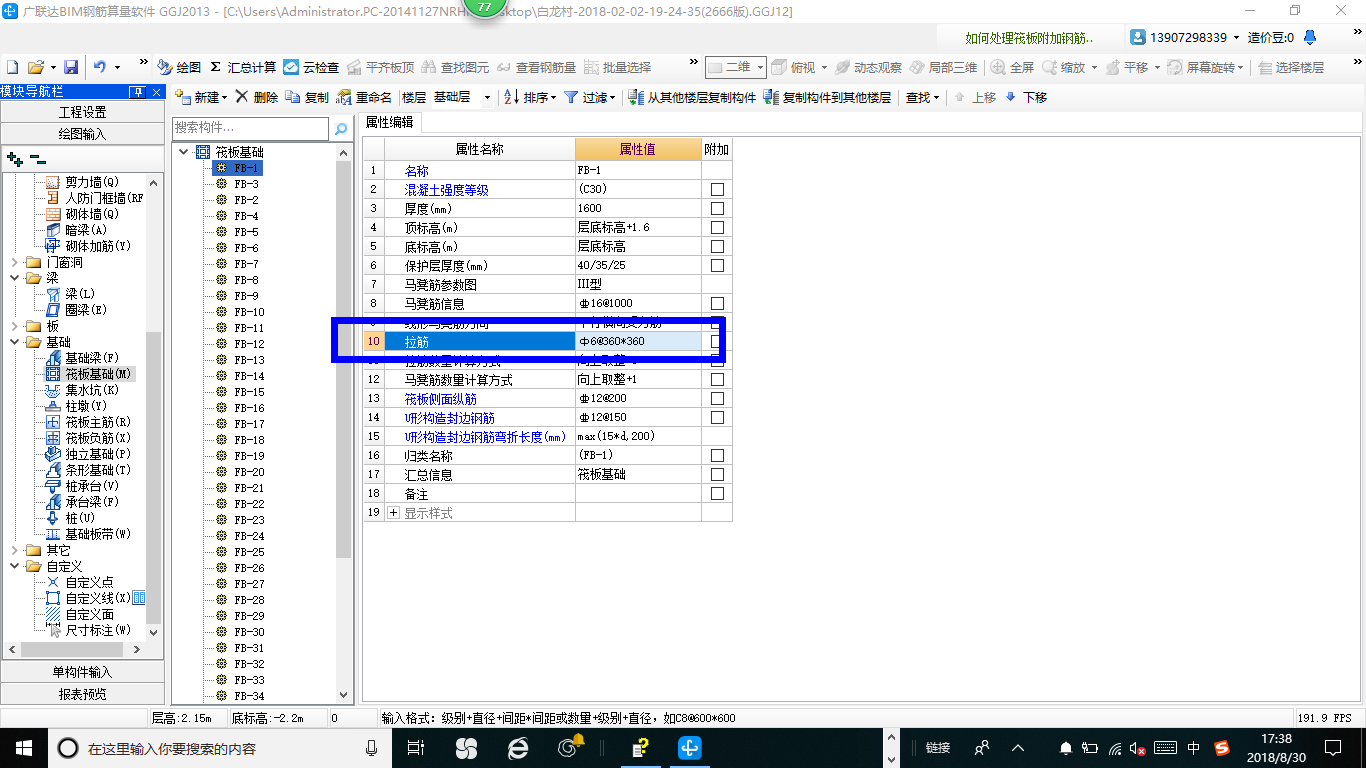Start 云检查 cloud check
Viewport: 1366px width, 768px height.
(311, 67)
